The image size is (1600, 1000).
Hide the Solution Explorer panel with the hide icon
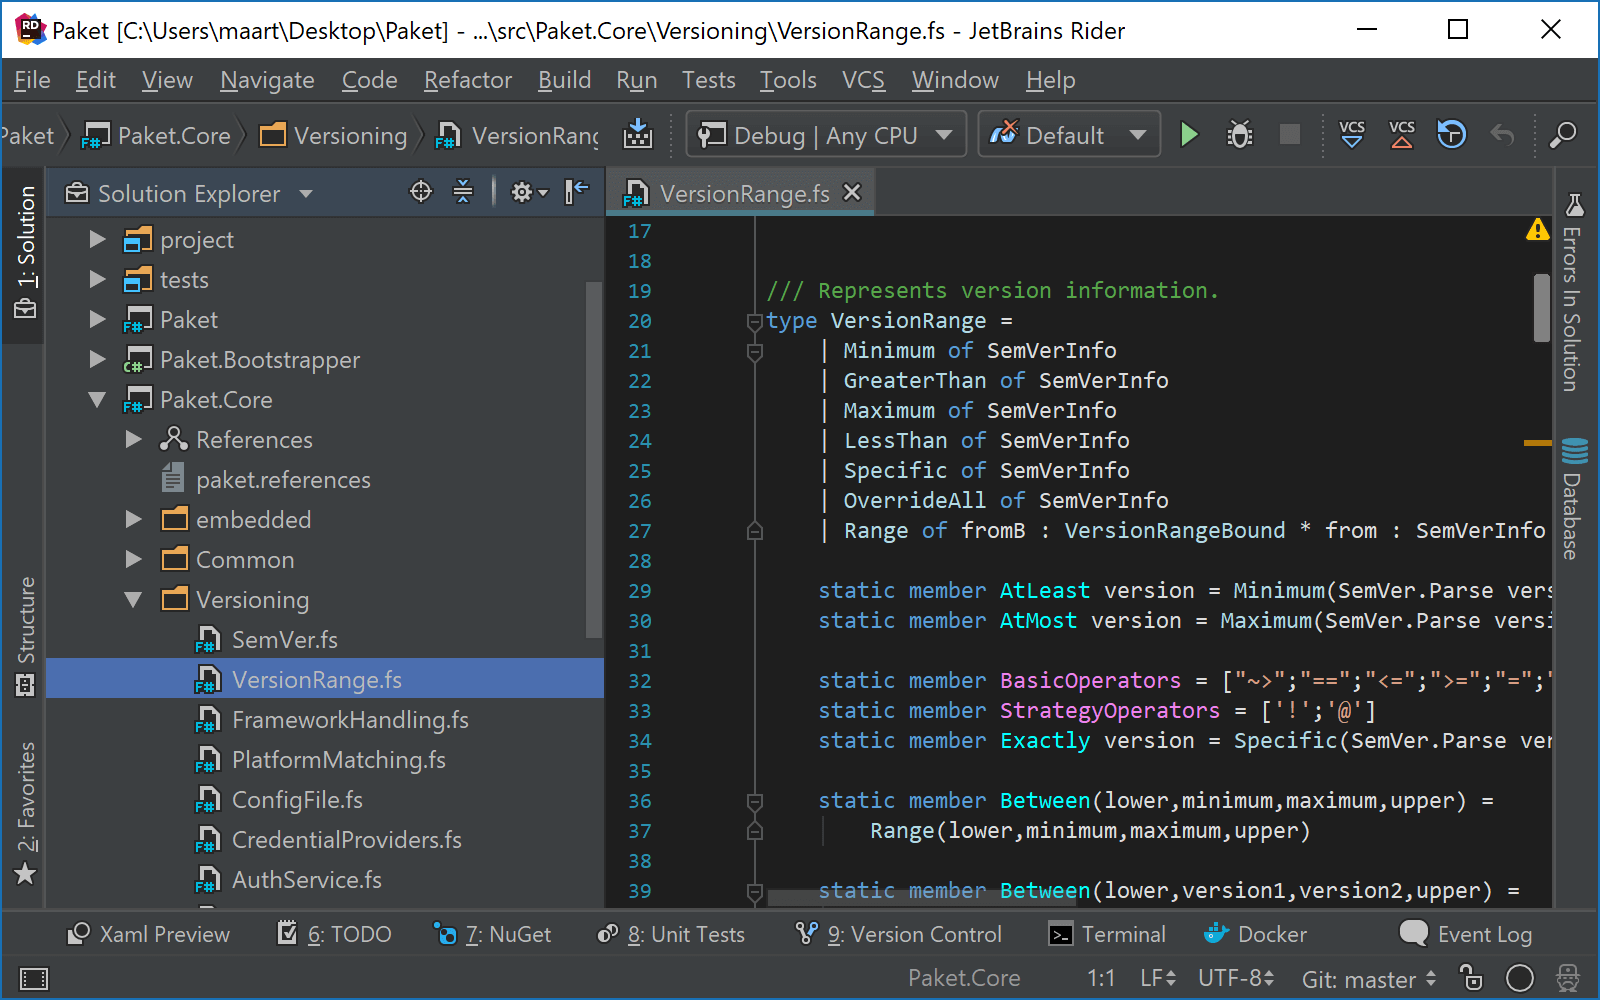pyautogui.click(x=577, y=191)
